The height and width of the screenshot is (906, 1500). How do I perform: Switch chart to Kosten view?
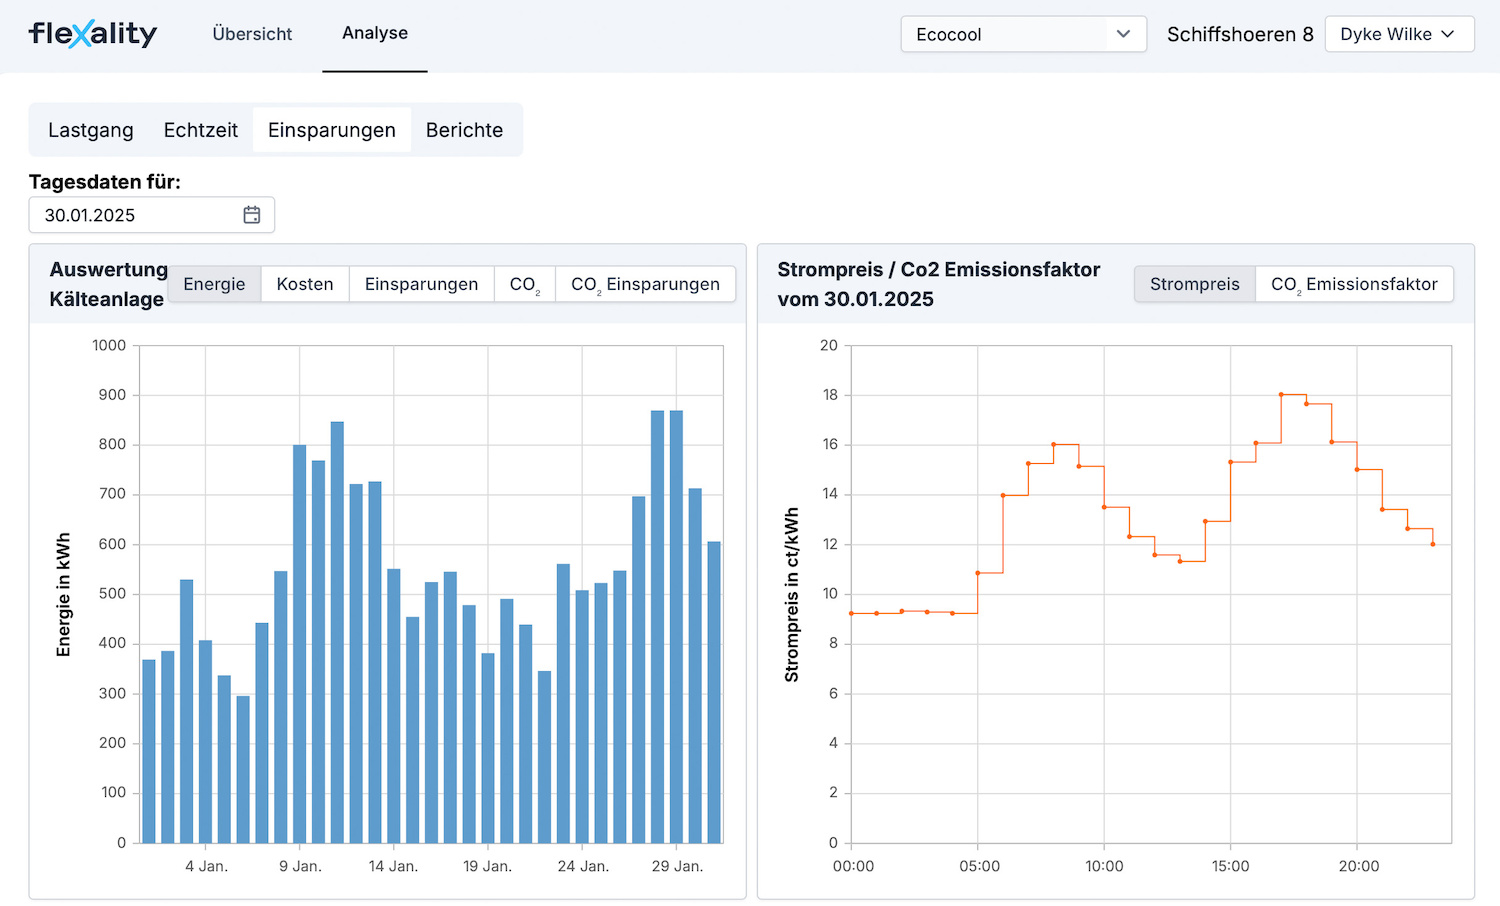(x=305, y=284)
